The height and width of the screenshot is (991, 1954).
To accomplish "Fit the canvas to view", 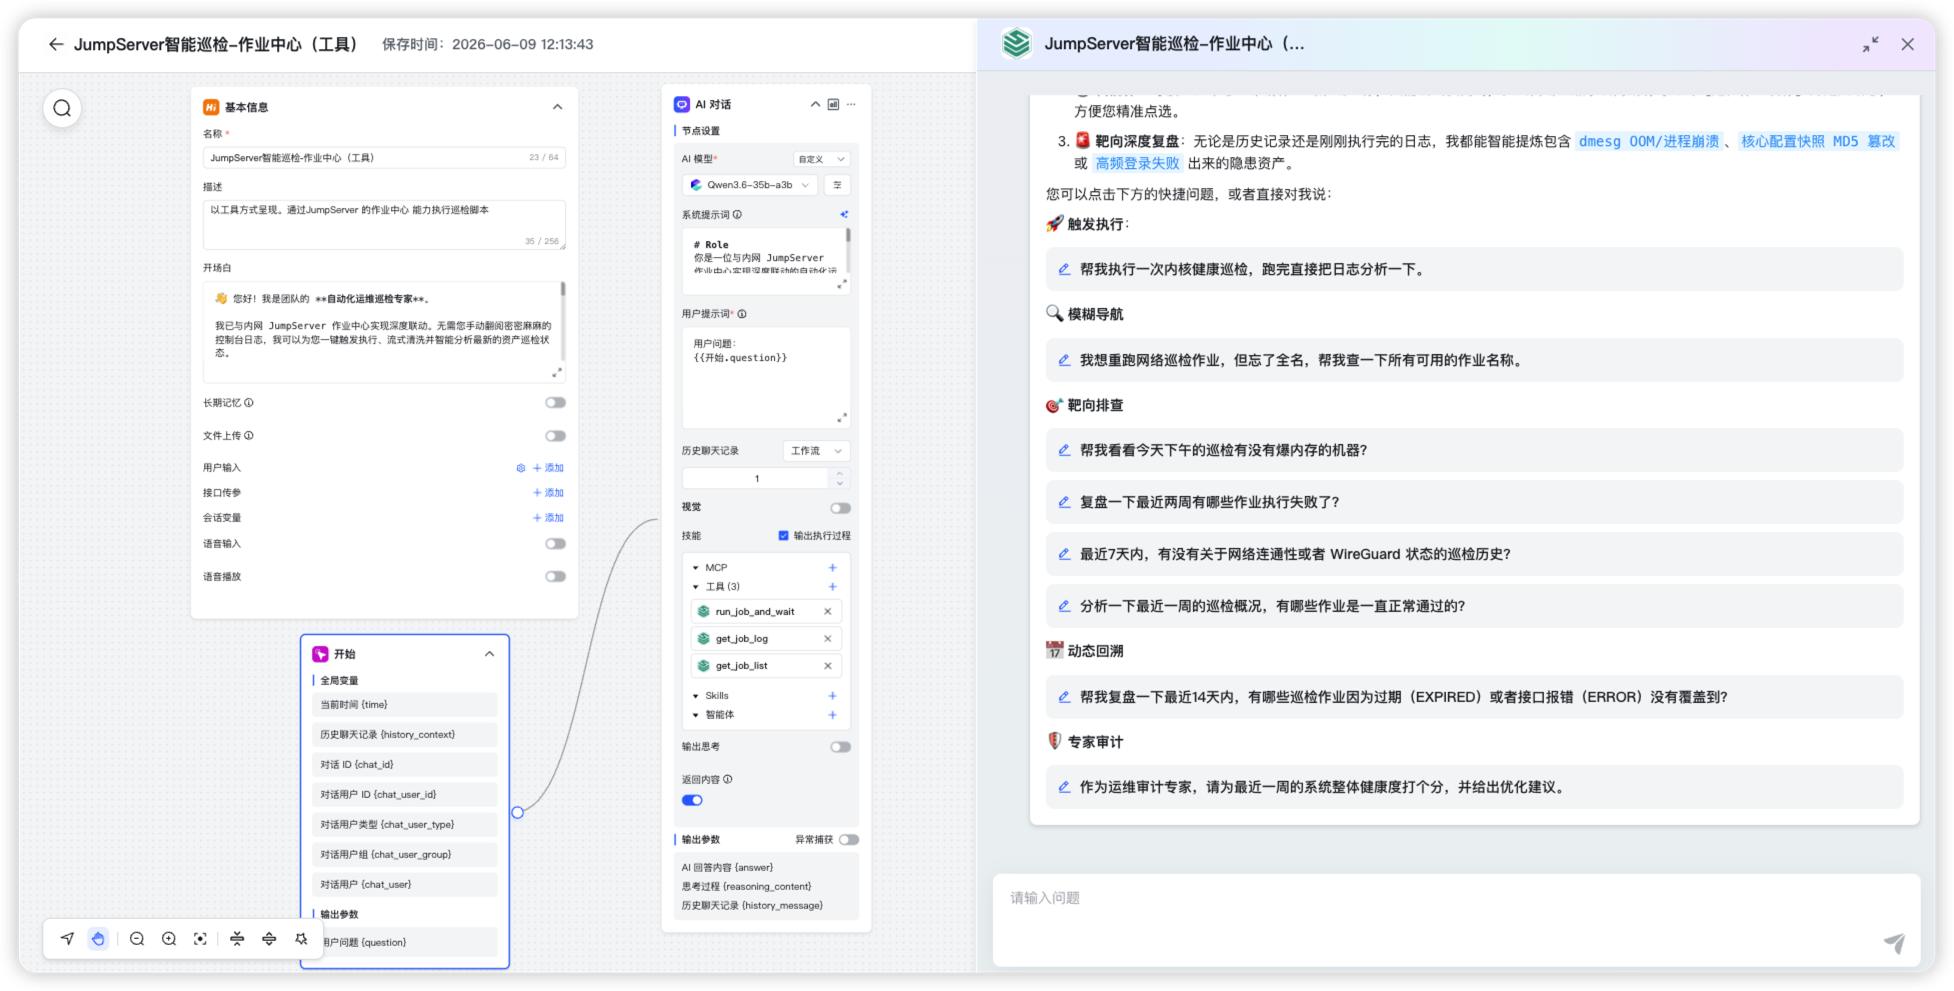I will pyautogui.click(x=200, y=938).
